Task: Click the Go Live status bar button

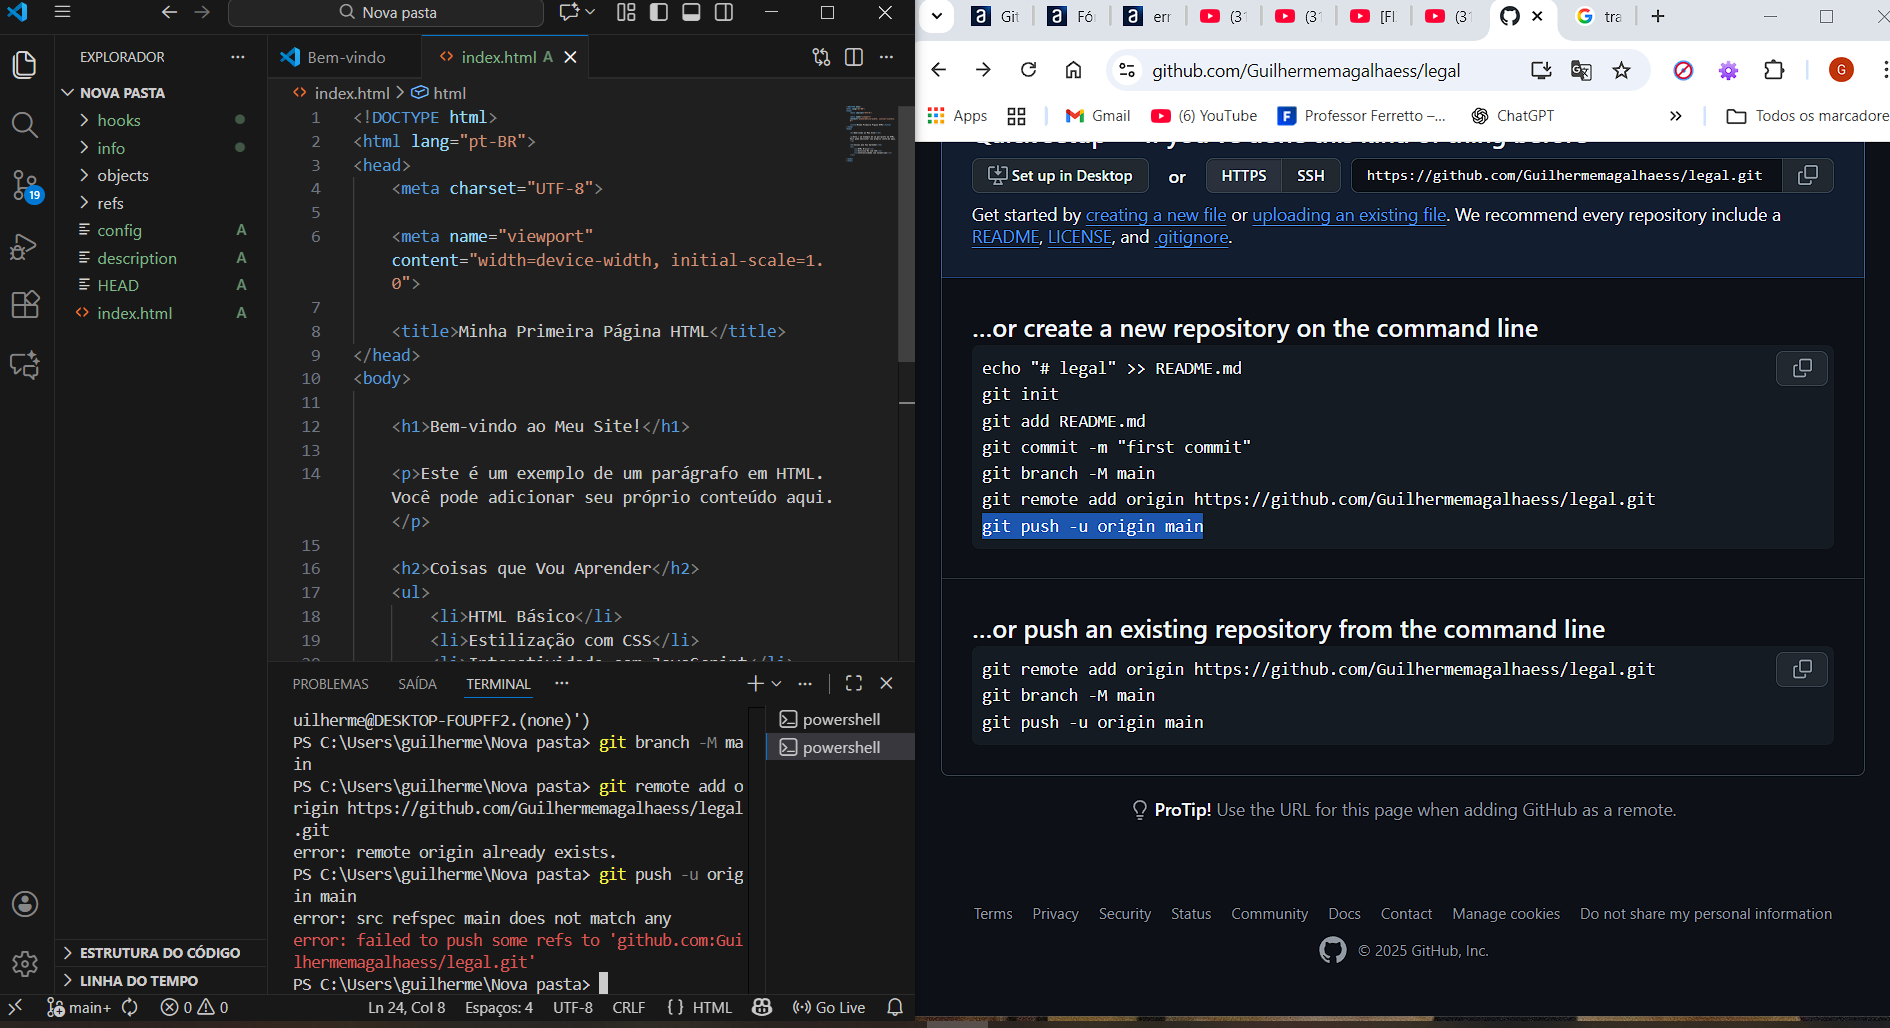Action: coord(829,1007)
